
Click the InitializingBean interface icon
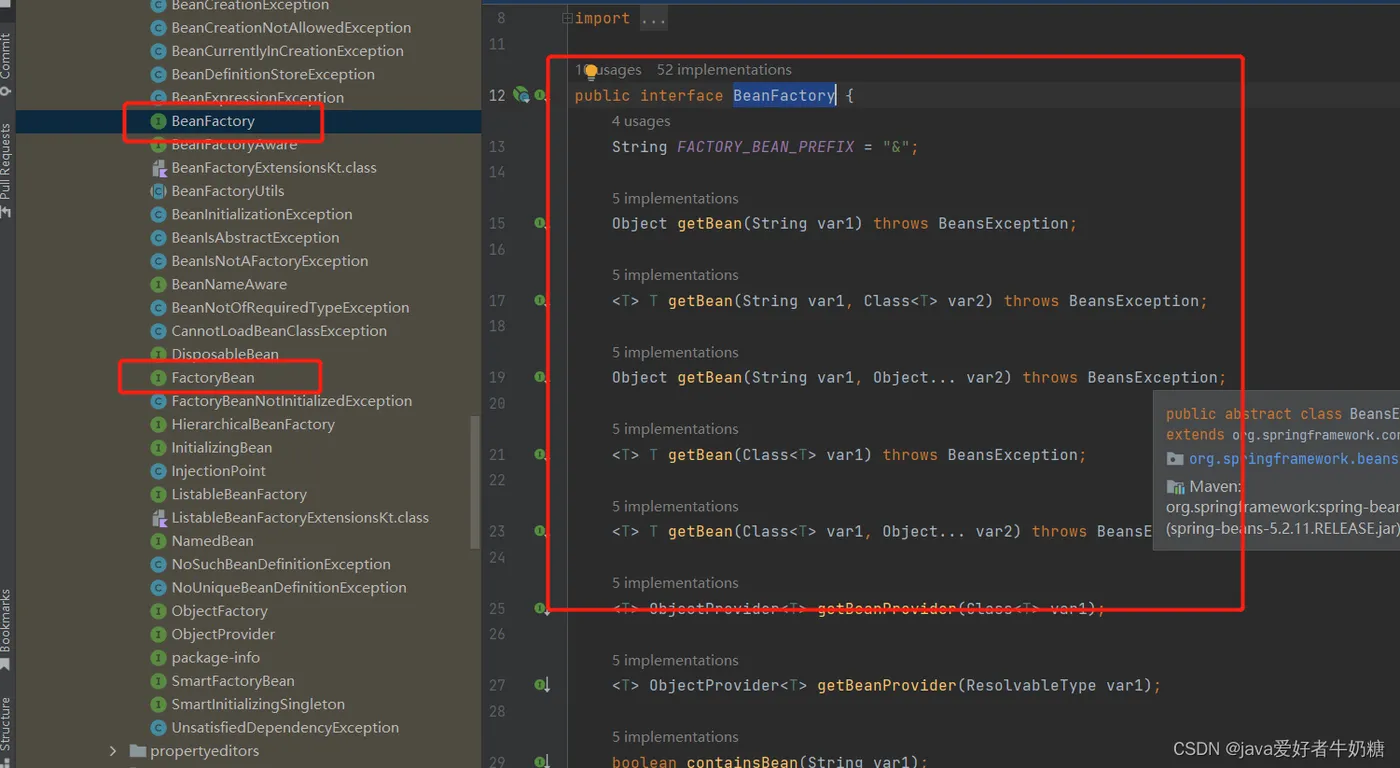158,448
